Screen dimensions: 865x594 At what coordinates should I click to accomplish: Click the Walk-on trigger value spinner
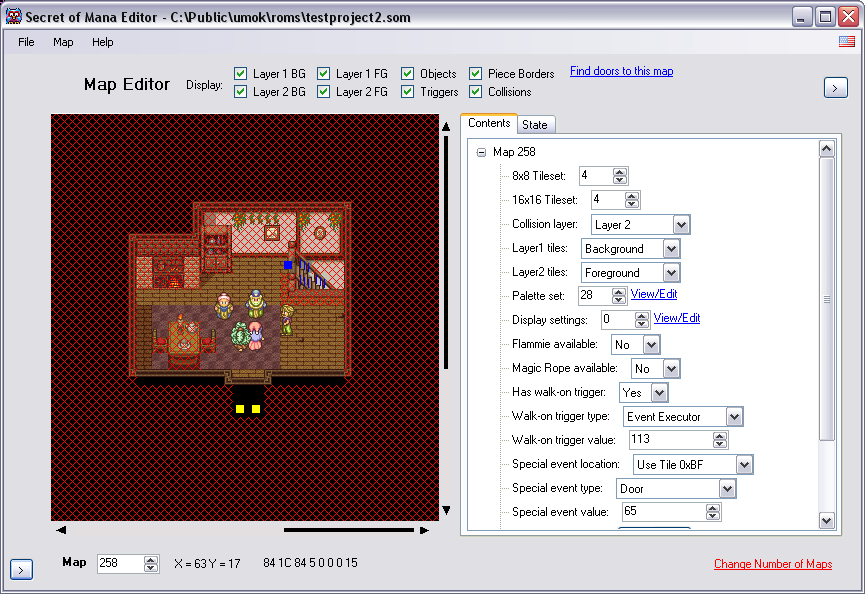coord(719,440)
